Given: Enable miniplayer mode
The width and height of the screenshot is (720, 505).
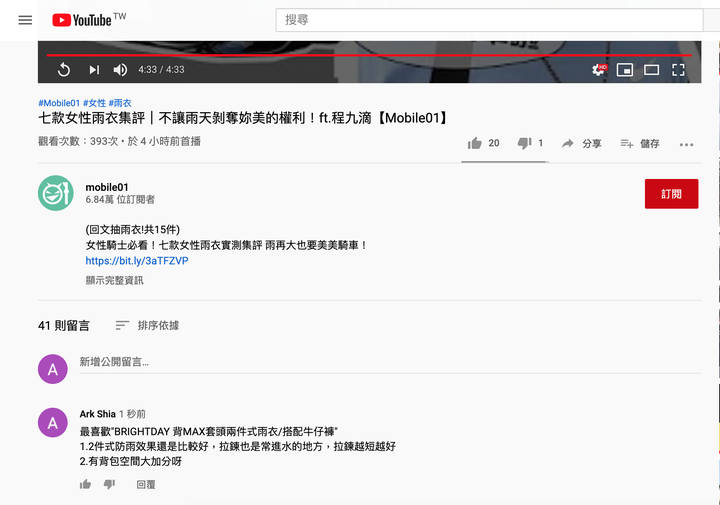Looking at the screenshot, I should click(624, 70).
